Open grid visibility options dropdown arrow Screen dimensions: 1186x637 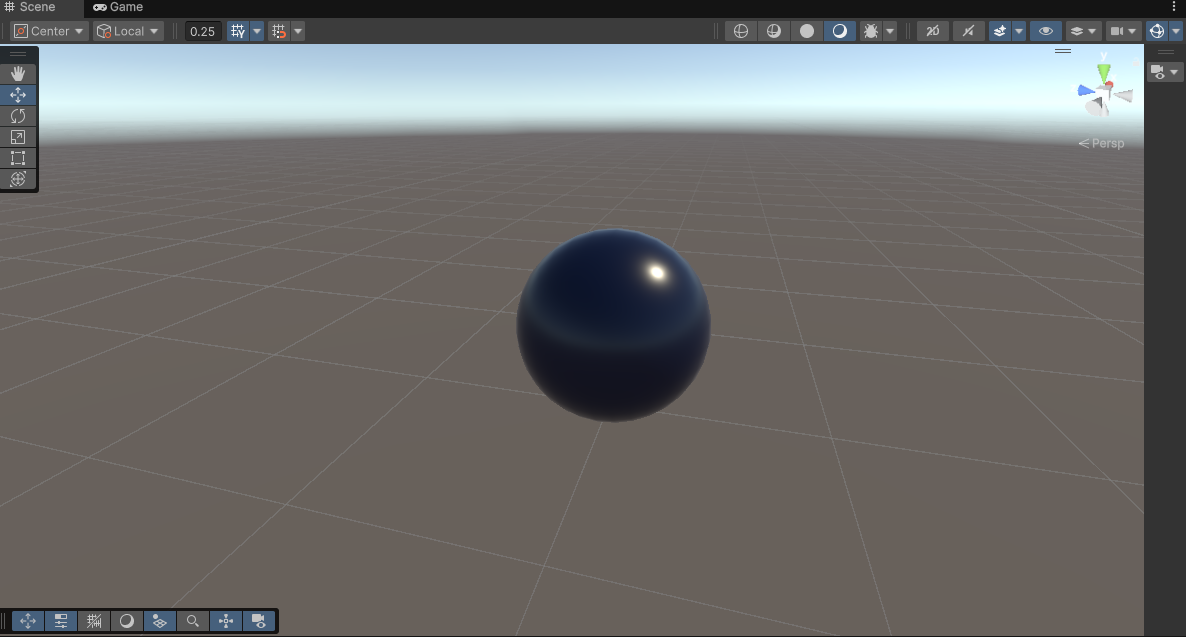257,31
